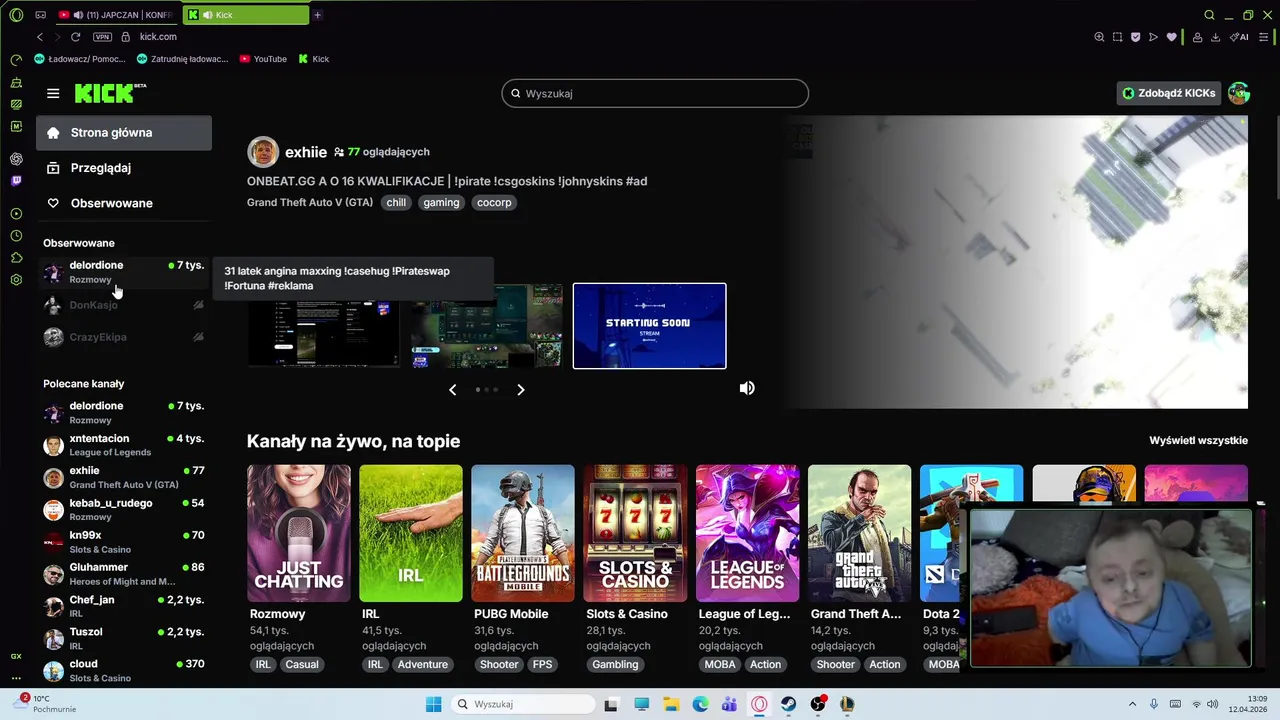The height and width of the screenshot is (720, 1280).
Task: Select the Starting Soon stream thumbnail
Action: [x=649, y=326]
